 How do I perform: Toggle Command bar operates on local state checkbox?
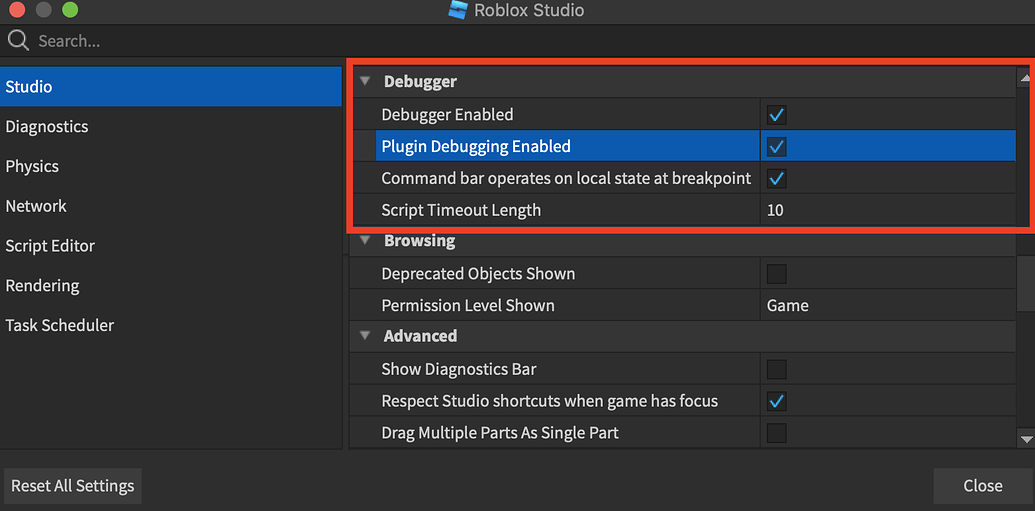click(776, 178)
